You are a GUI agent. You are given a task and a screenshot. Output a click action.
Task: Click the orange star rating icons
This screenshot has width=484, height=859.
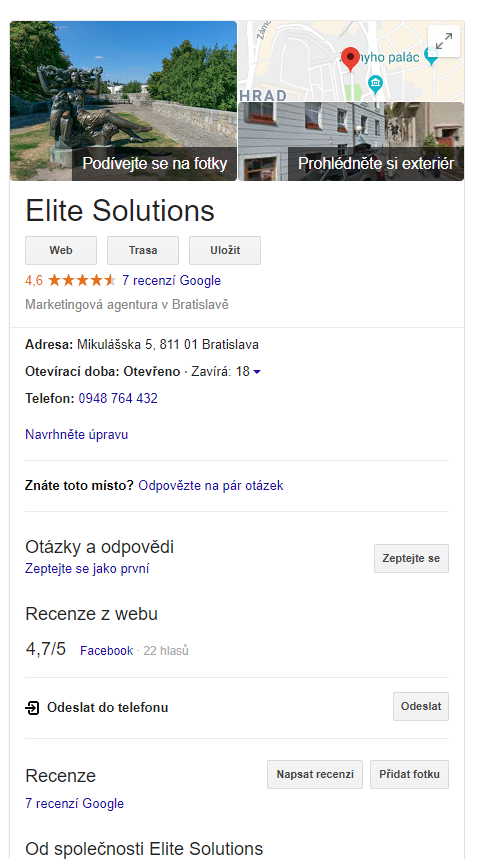[x=82, y=280]
